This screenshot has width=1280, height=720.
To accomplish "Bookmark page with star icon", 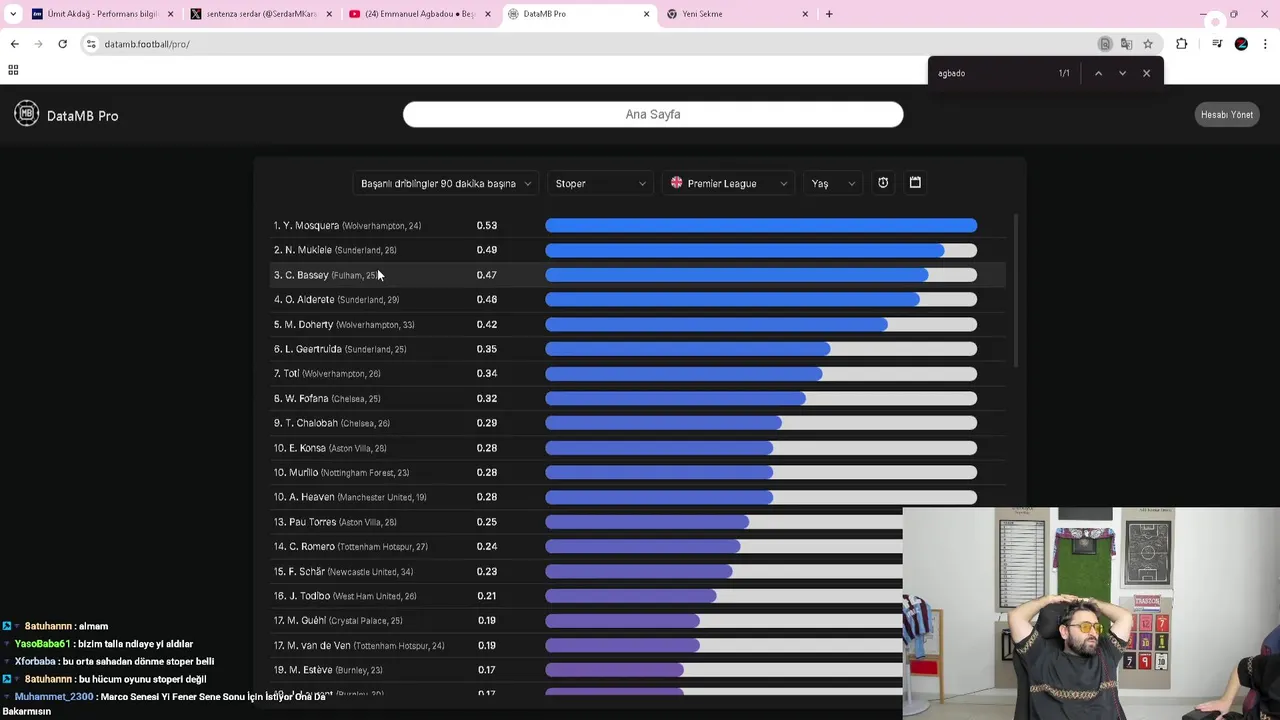I will pyautogui.click(x=1148, y=44).
